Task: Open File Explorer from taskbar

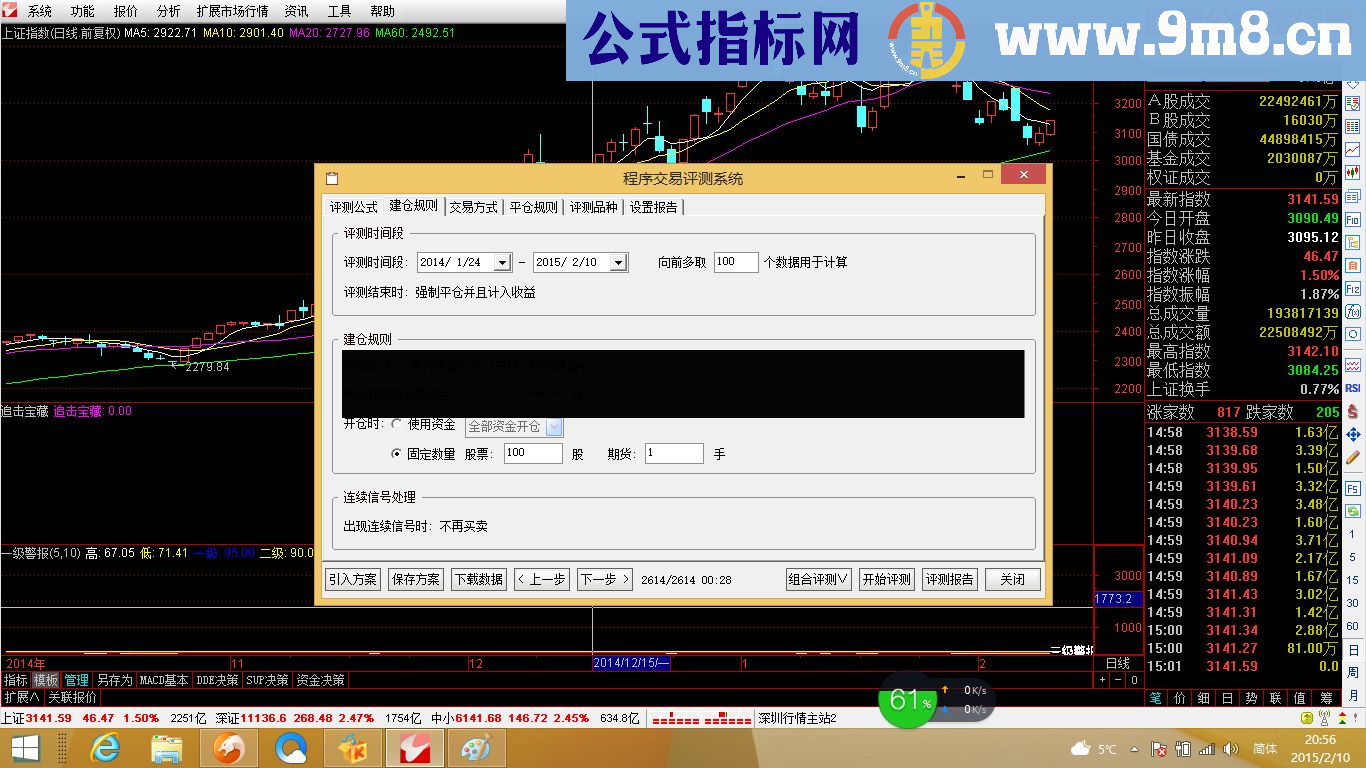Action: (166, 748)
